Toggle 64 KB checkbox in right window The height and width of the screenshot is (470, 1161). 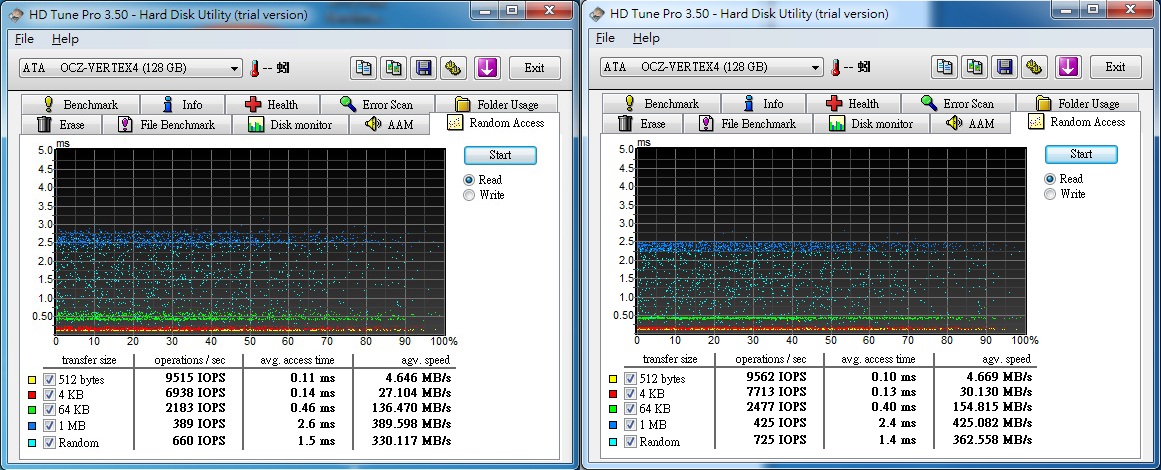pyautogui.click(x=630, y=409)
